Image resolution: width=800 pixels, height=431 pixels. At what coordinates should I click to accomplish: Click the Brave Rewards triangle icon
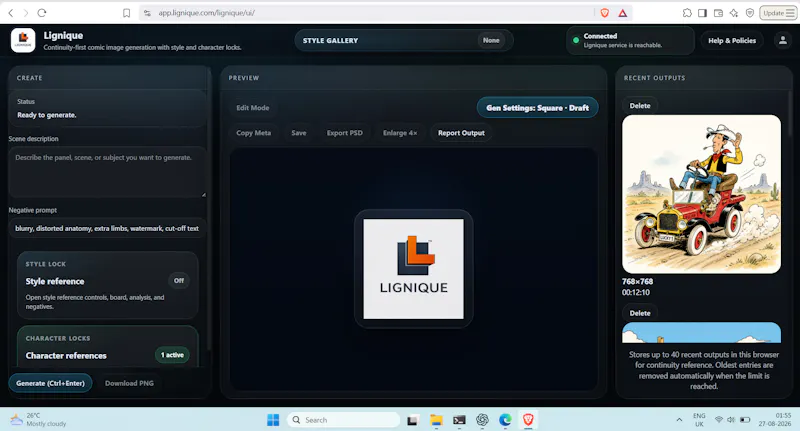click(x=623, y=13)
